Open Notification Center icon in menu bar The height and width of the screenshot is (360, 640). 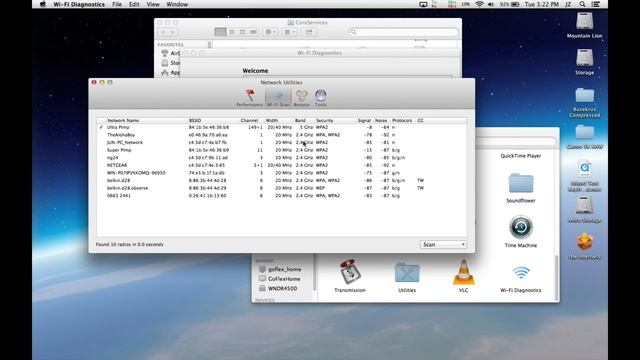(596, 4)
